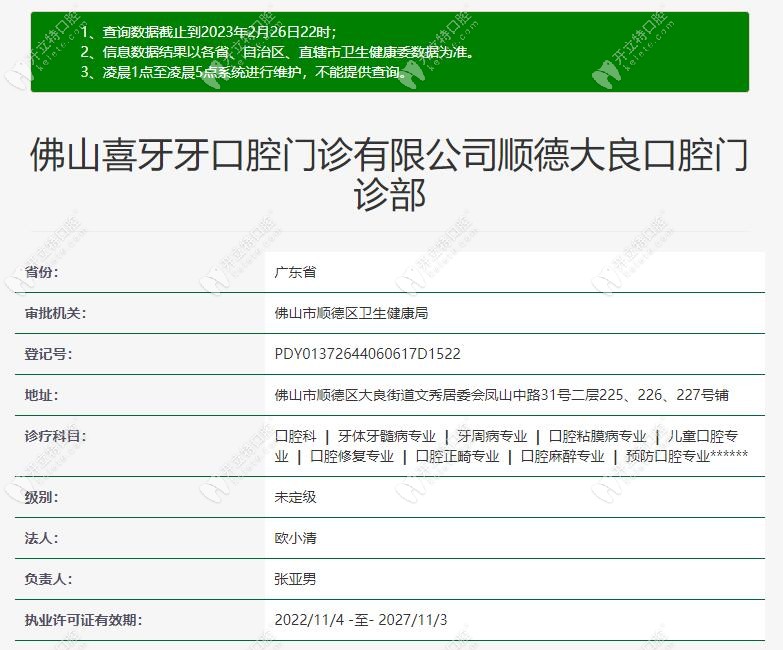Click the province value 广东省

(295, 272)
